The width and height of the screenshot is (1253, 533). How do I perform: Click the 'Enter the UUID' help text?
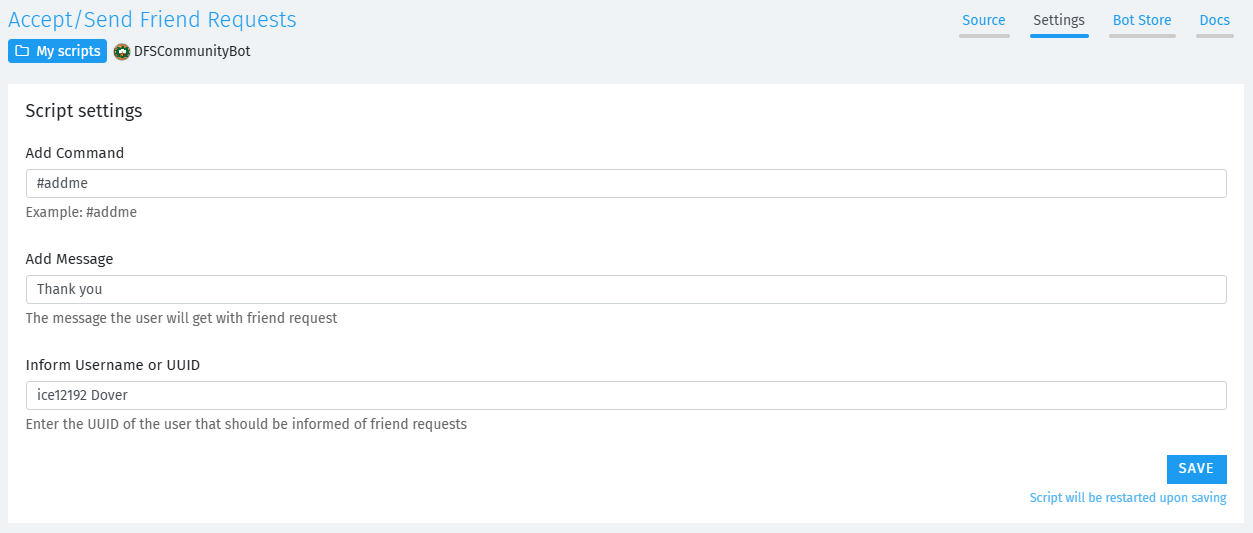coord(247,424)
